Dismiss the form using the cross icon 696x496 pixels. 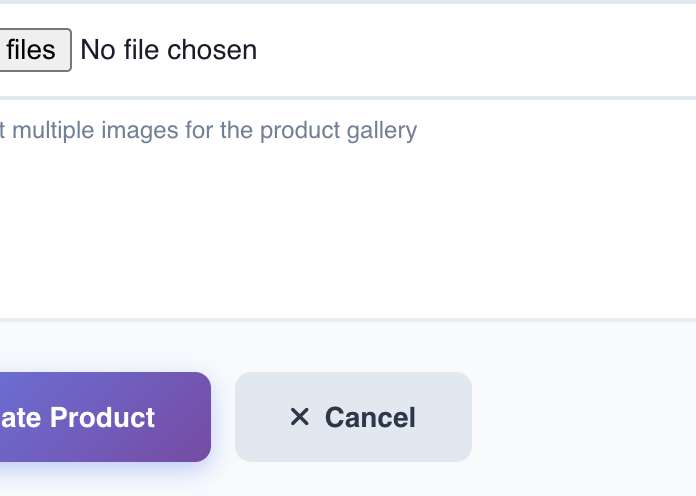tap(299, 417)
